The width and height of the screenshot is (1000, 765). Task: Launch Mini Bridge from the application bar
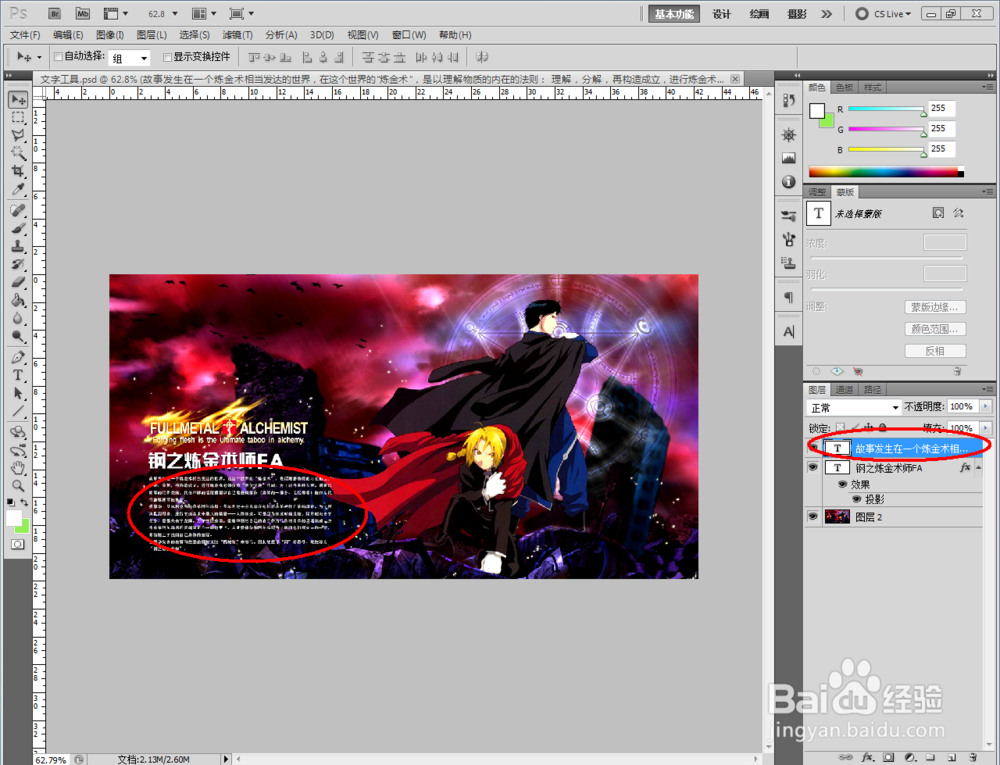[x=83, y=13]
